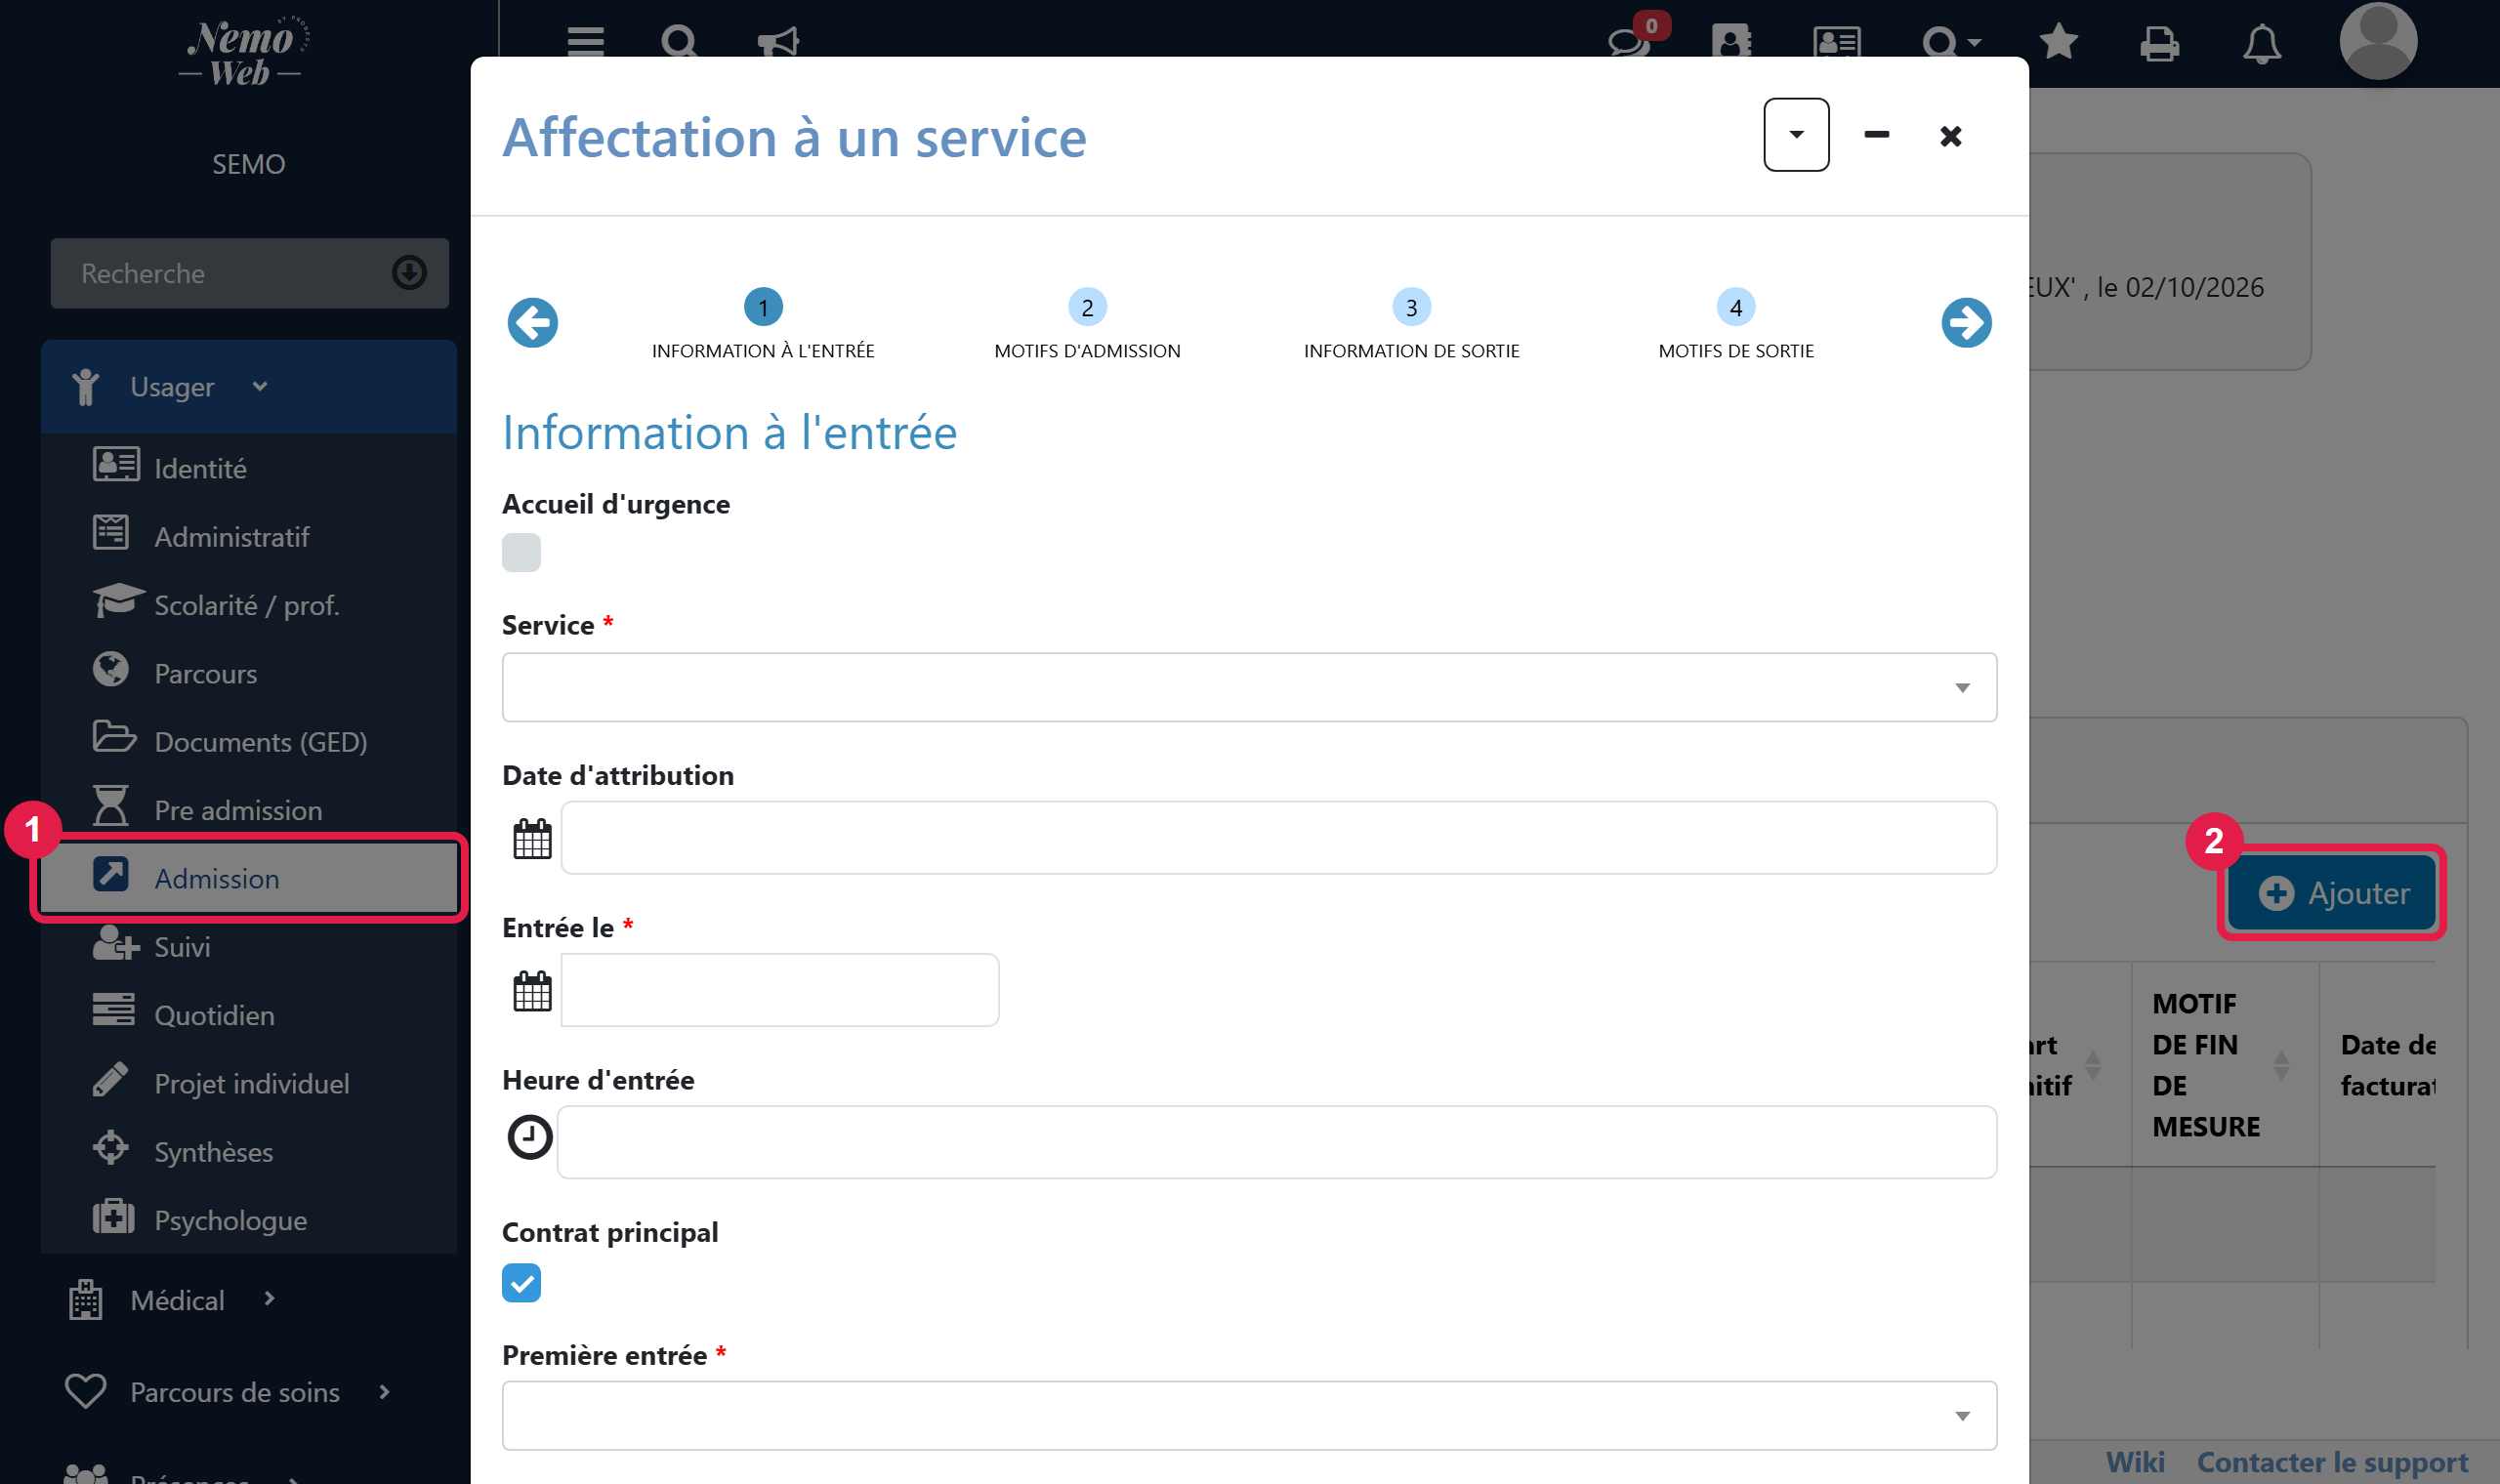2500x1484 pixels.
Task: Open the Service dropdown
Action: 1249,687
